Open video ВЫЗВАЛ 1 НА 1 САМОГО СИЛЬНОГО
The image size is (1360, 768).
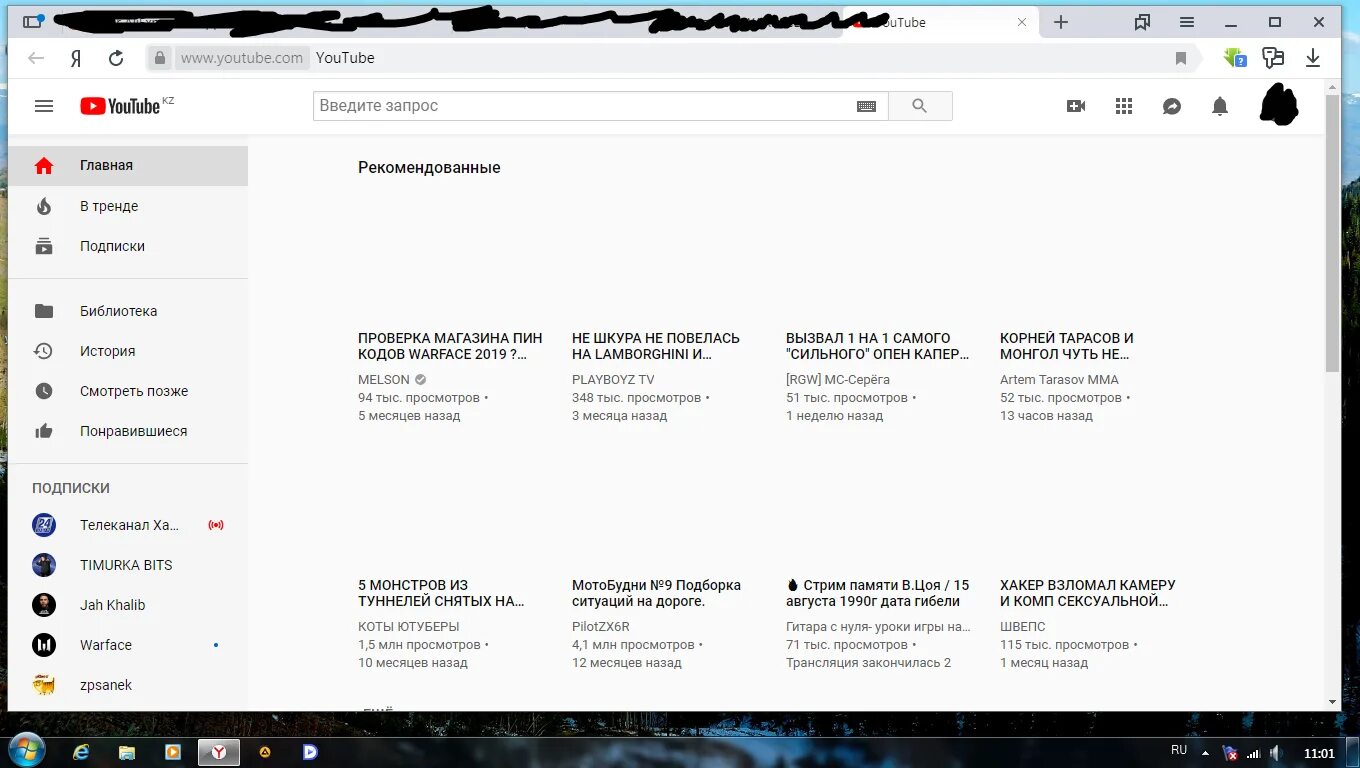point(878,346)
